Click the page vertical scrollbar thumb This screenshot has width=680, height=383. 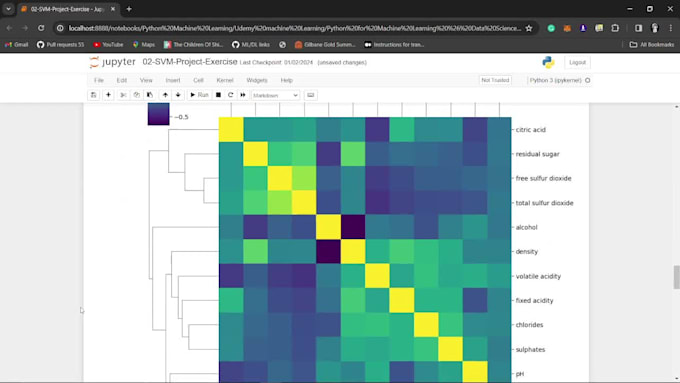pyautogui.click(x=677, y=278)
